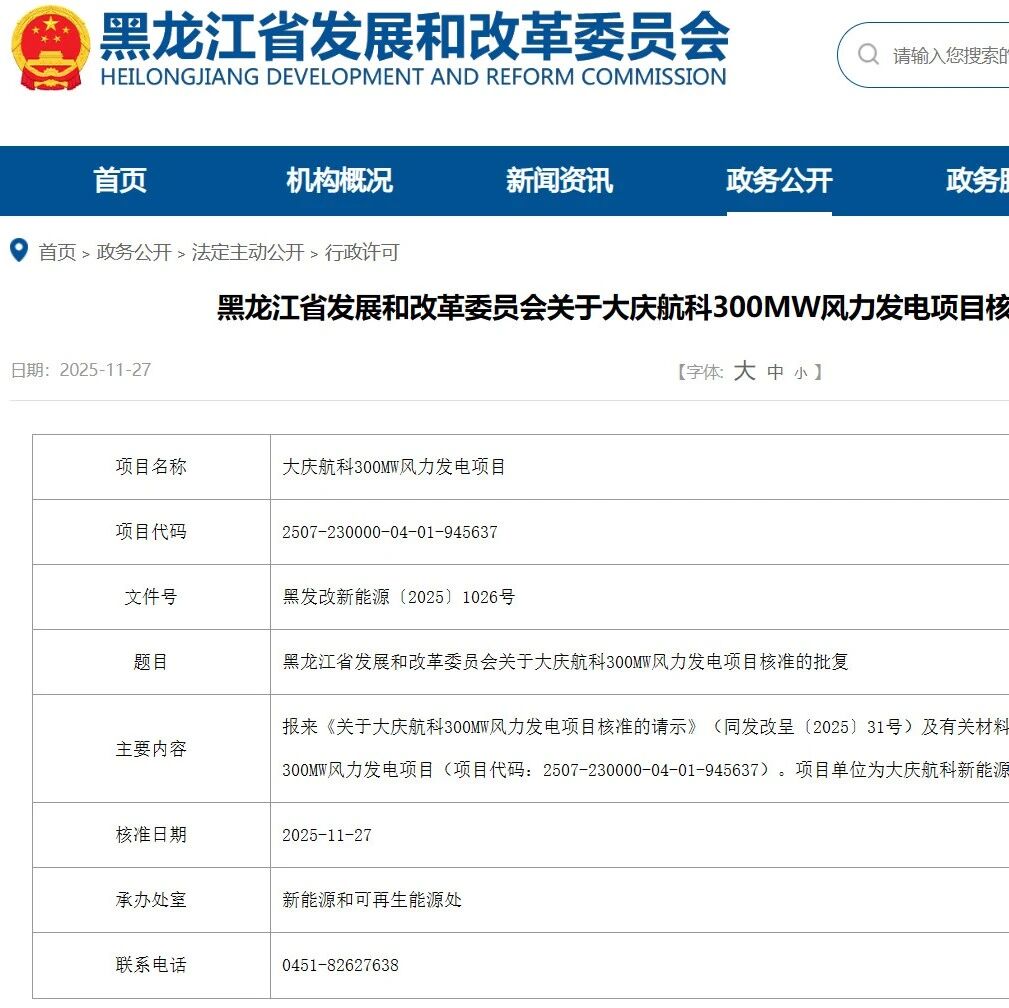Click the 主要内容 label cell
The image size is (1009, 1008).
click(151, 749)
